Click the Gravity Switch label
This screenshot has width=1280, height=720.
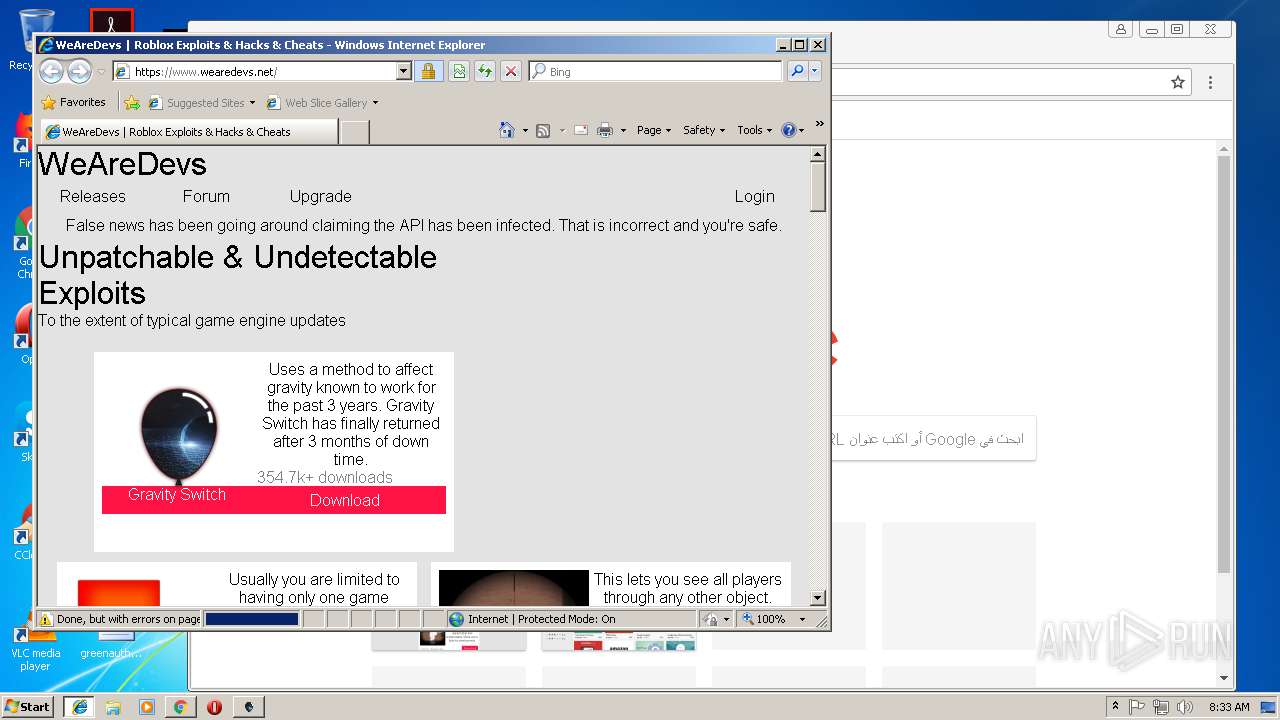pyautogui.click(x=177, y=494)
